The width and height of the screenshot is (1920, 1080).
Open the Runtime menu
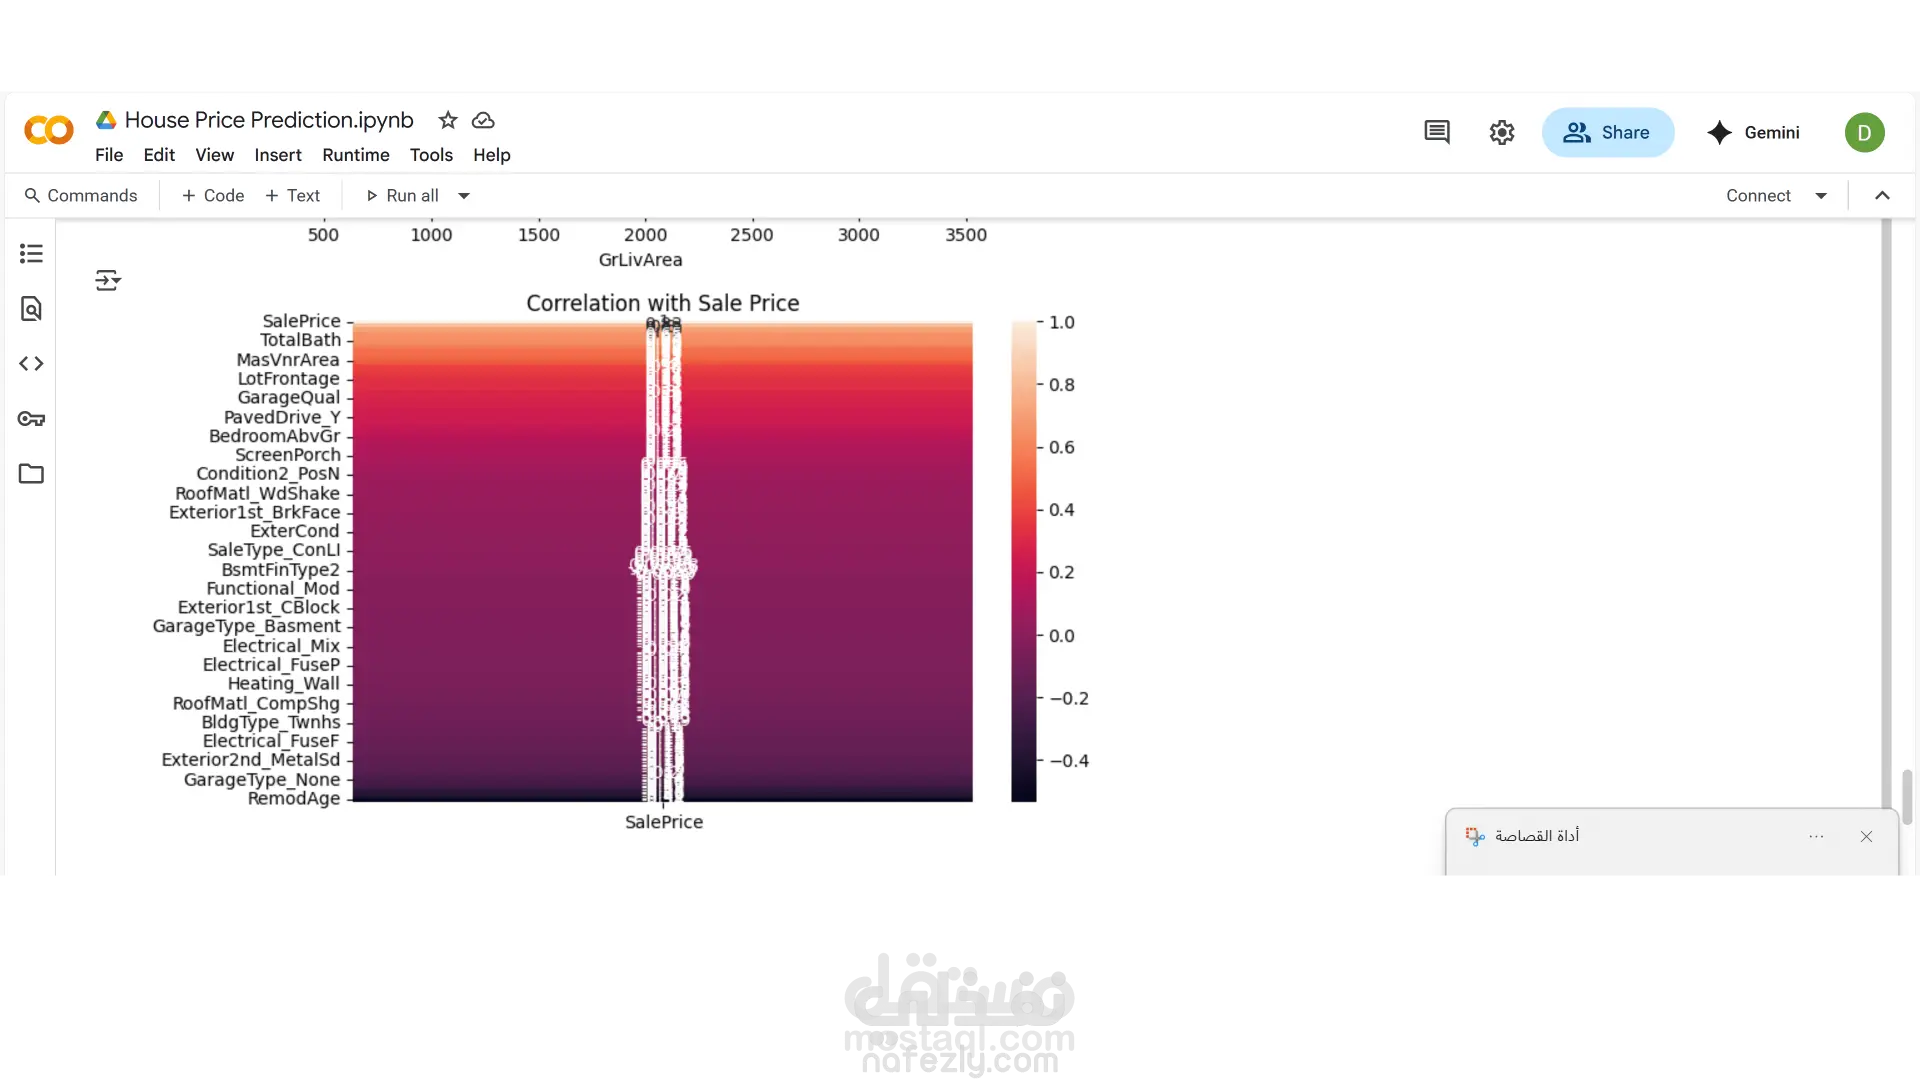tap(355, 155)
